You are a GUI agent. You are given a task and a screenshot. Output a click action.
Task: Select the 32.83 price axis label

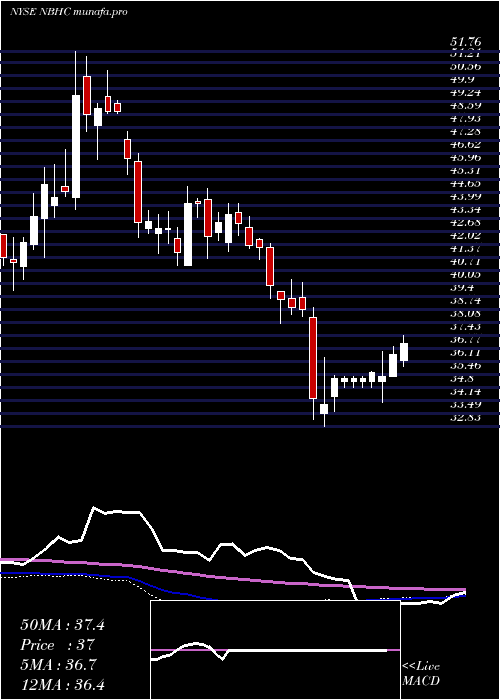[466, 417]
